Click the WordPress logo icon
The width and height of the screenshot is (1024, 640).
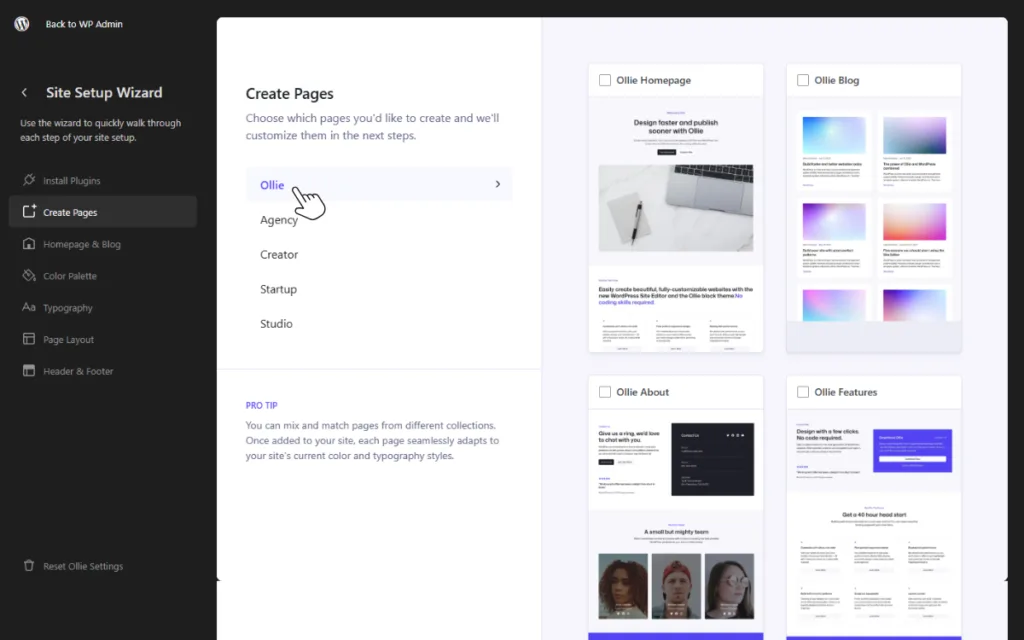pos(22,24)
